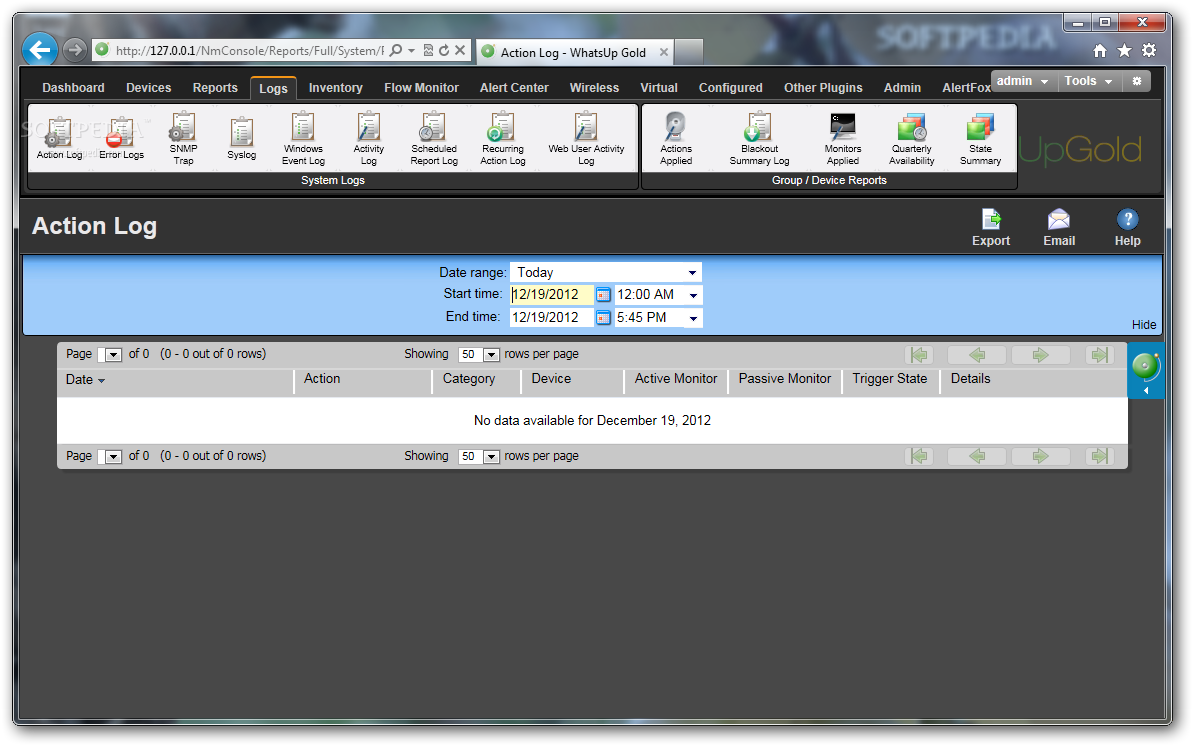
Task: Go to previous page in top pager
Action: [977, 355]
